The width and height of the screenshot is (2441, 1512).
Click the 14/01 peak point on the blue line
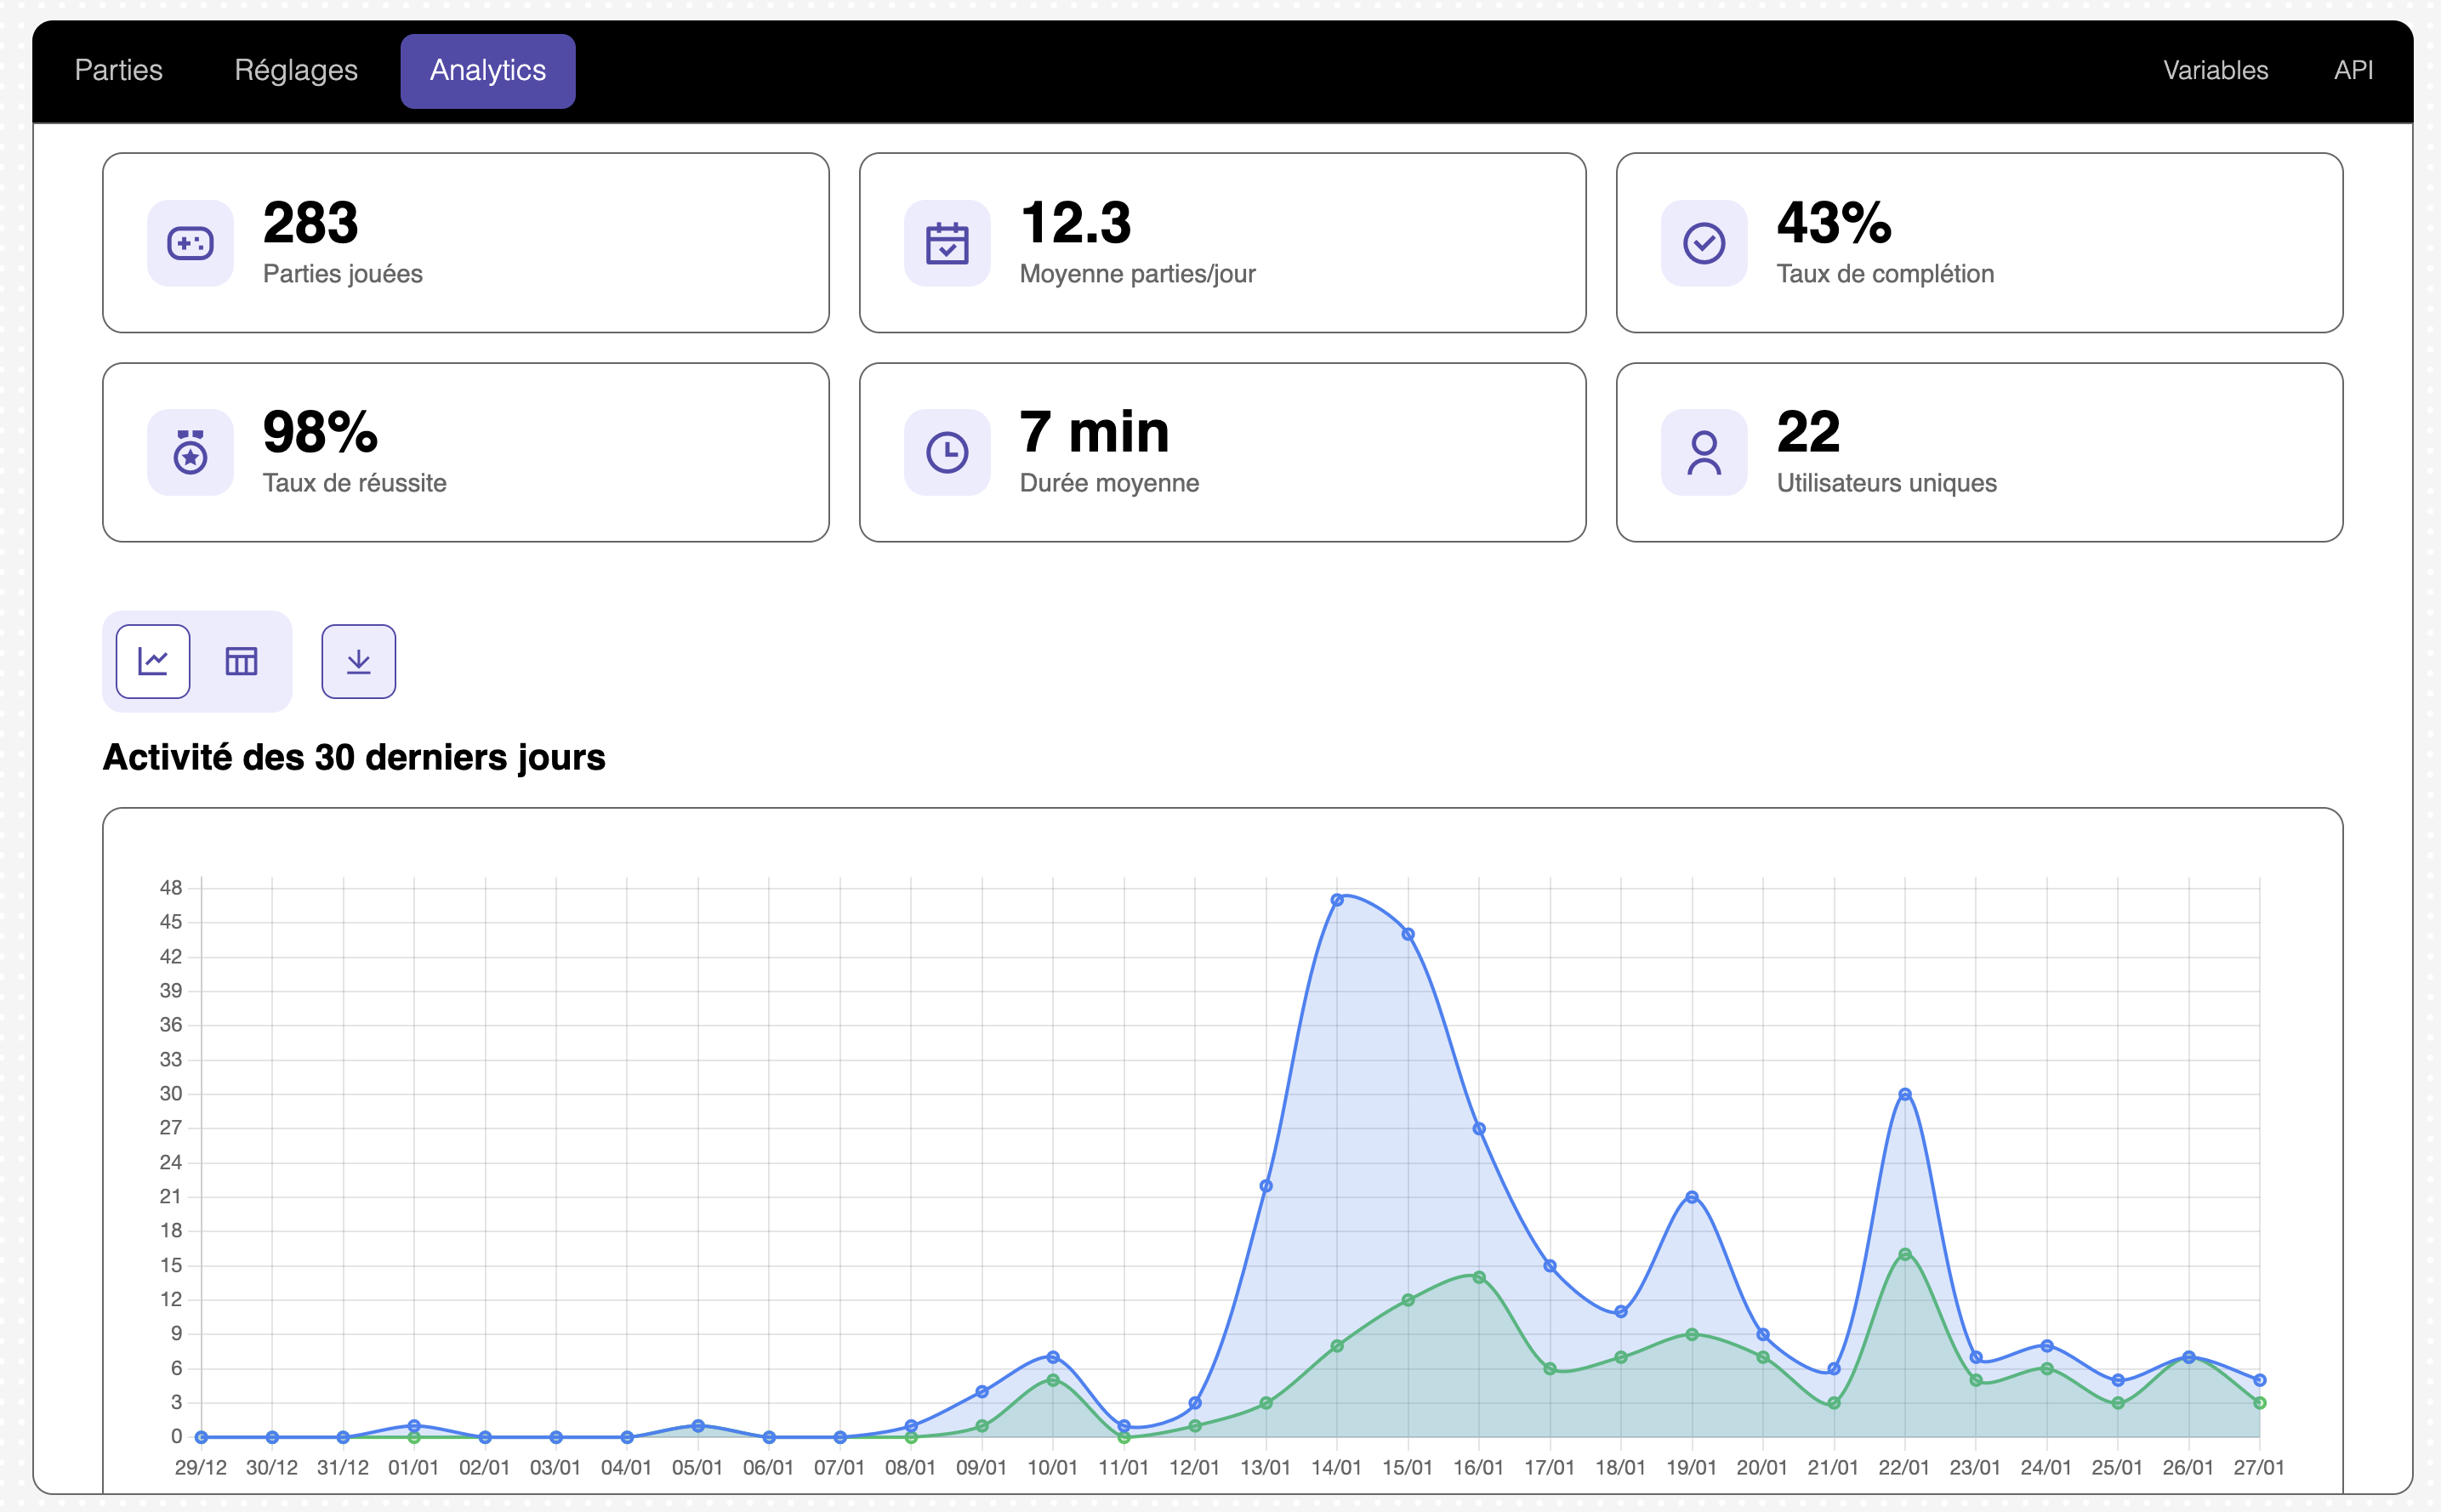pyautogui.click(x=1337, y=900)
